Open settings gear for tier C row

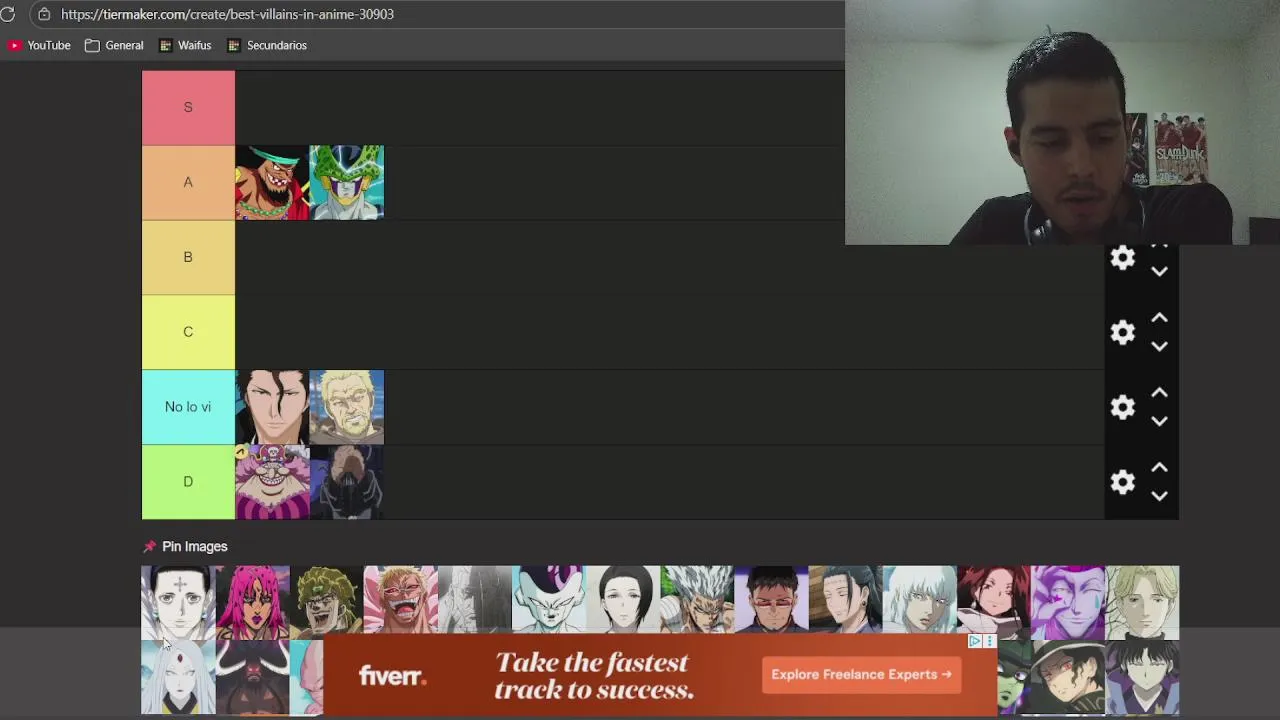pos(1123,332)
